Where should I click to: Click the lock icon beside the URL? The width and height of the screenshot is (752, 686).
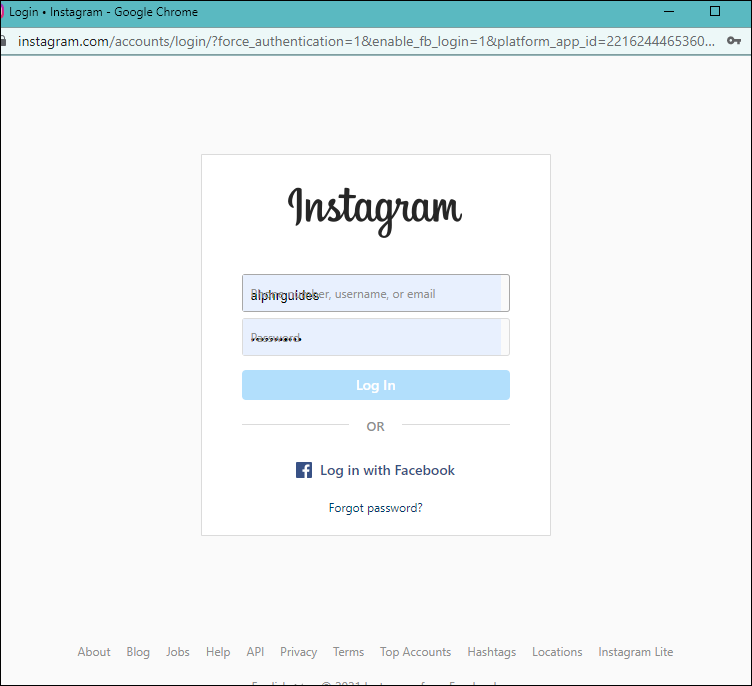coord(3,41)
